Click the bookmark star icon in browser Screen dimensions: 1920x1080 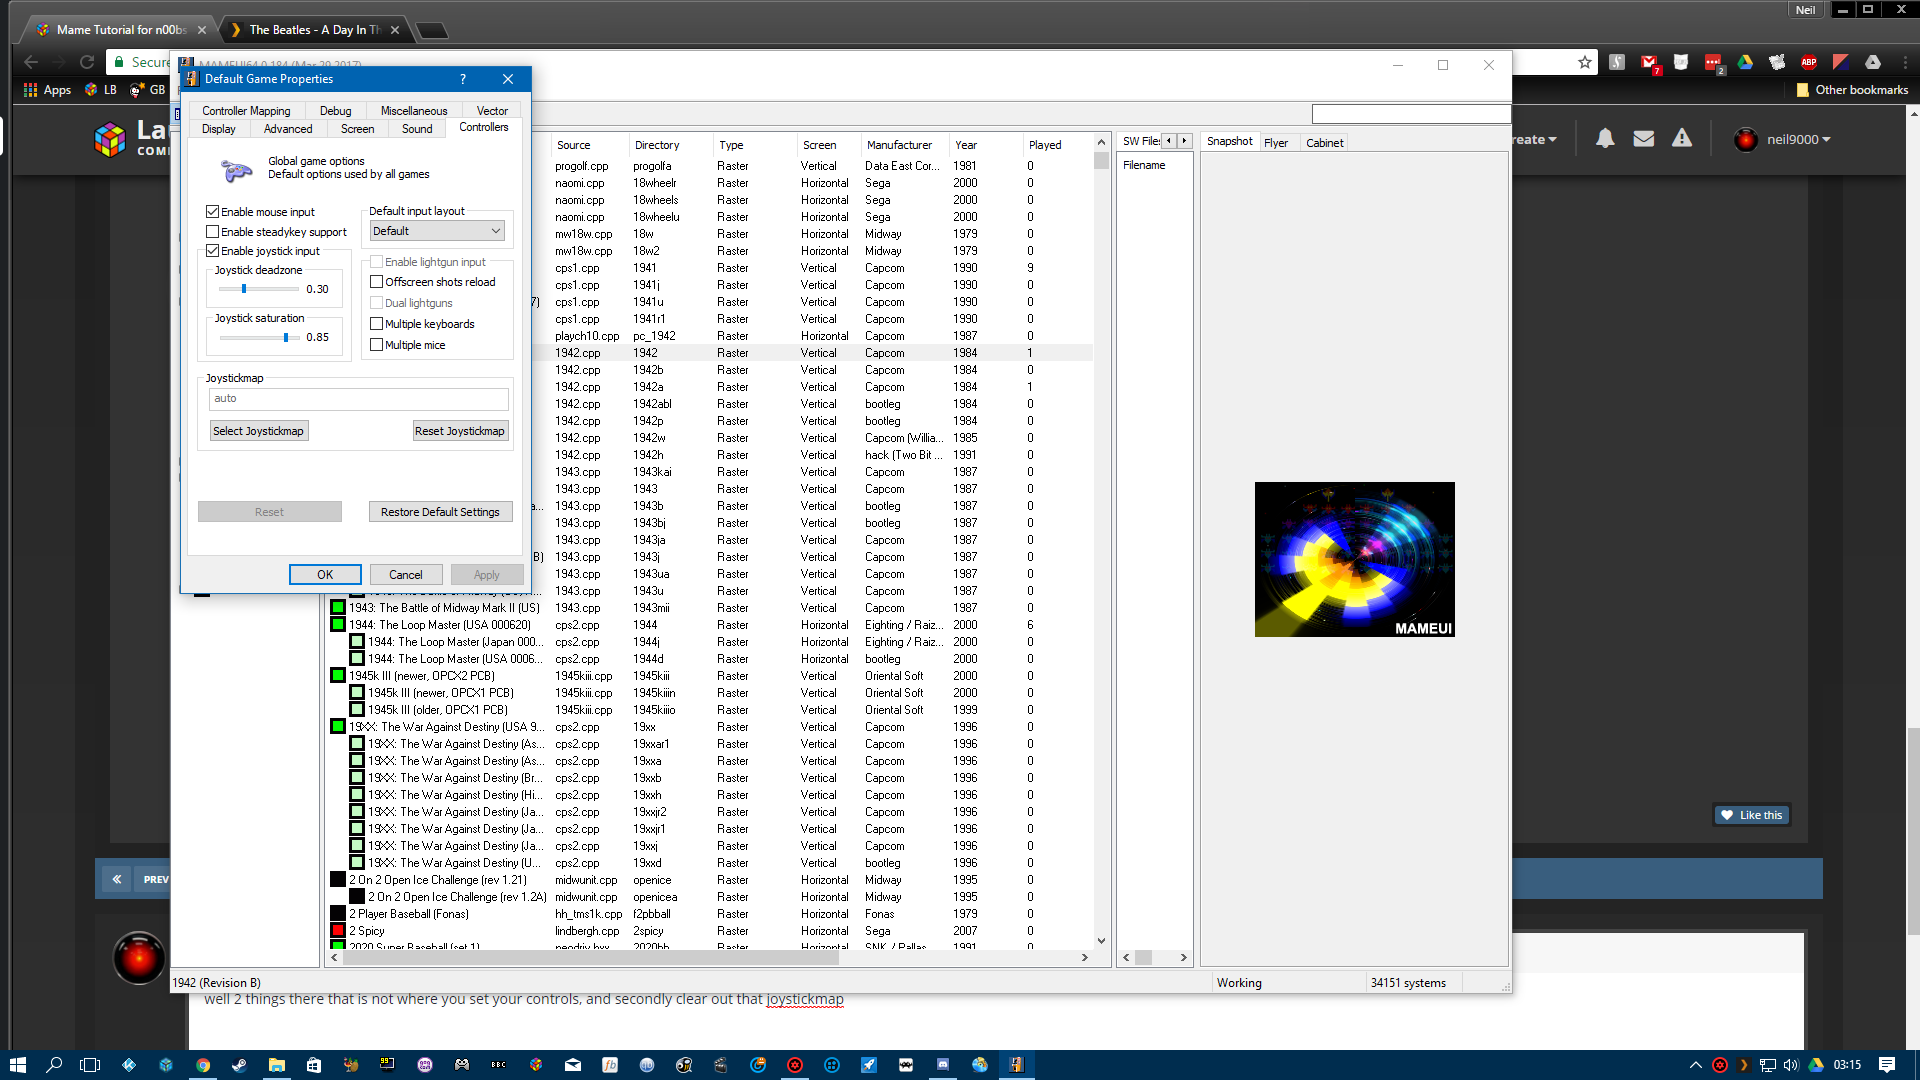(1585, 62)
